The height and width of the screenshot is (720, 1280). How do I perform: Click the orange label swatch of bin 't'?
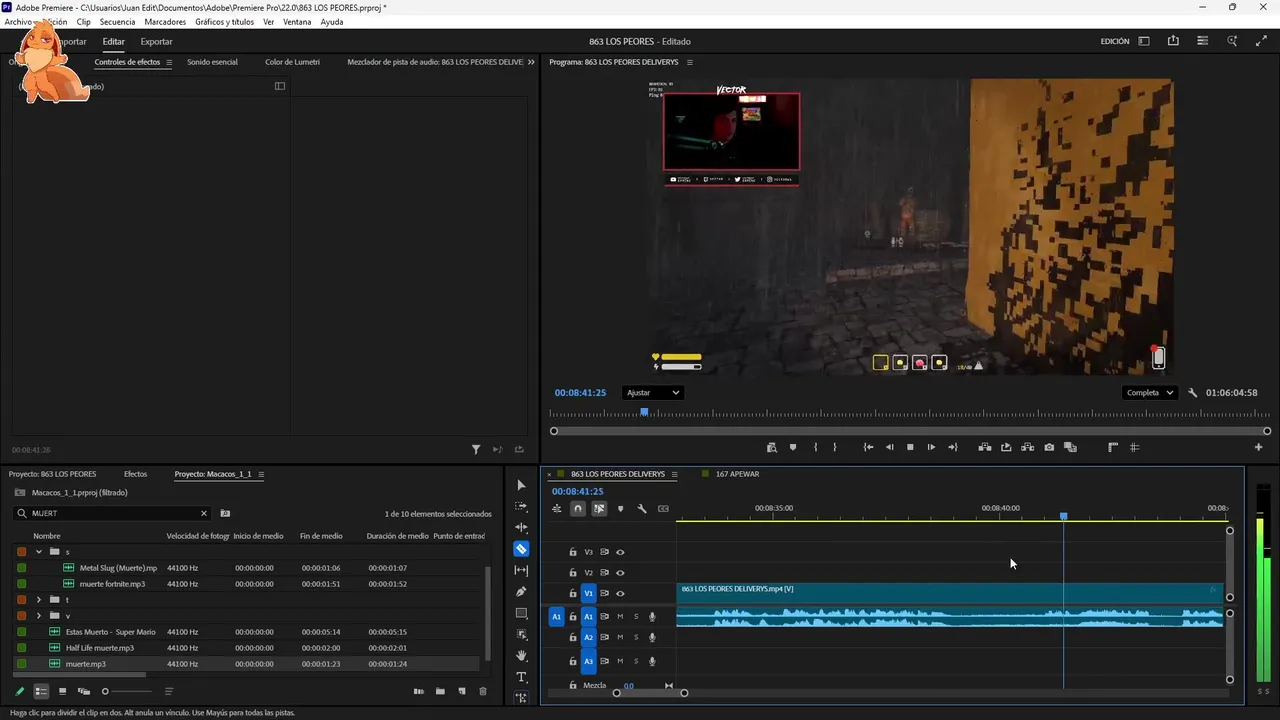pyautogui.click(x=22, y=600)
